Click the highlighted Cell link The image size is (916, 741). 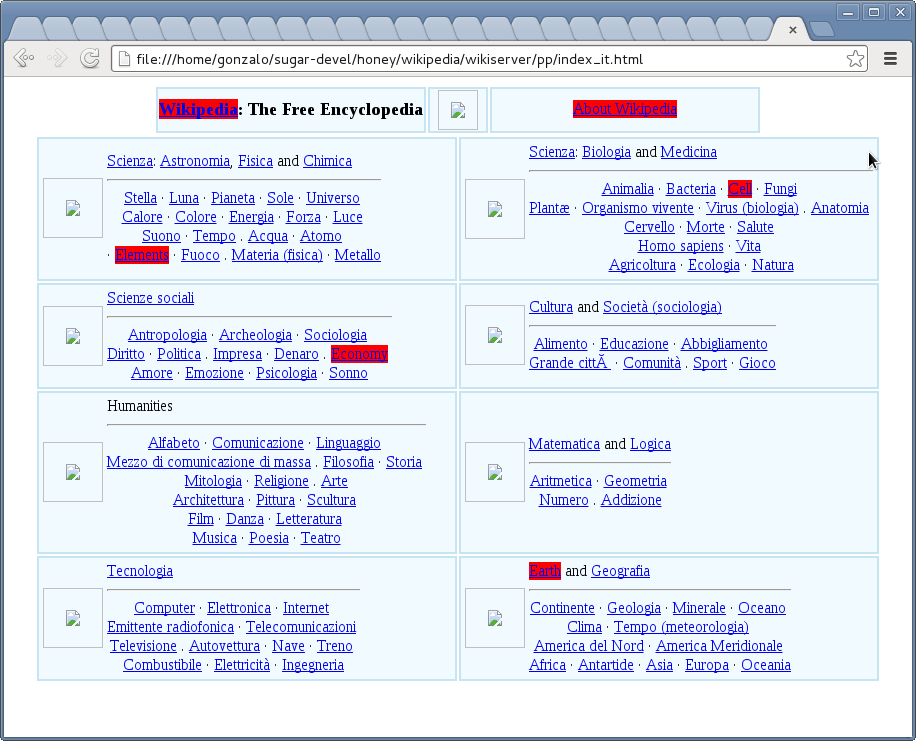(x=740, y=189)
